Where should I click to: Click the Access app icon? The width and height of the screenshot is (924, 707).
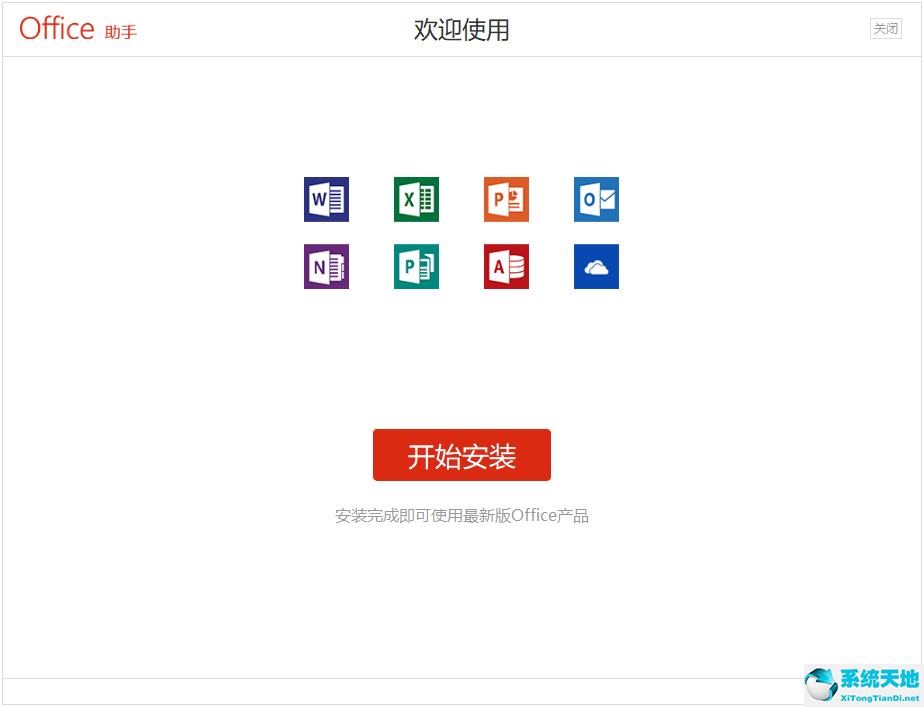click(506, 266)
